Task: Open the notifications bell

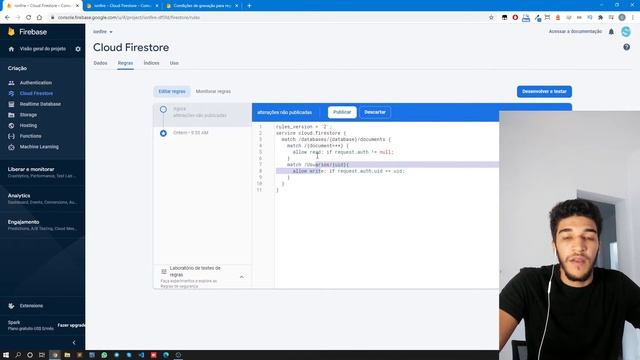Action: coord(611,32)
